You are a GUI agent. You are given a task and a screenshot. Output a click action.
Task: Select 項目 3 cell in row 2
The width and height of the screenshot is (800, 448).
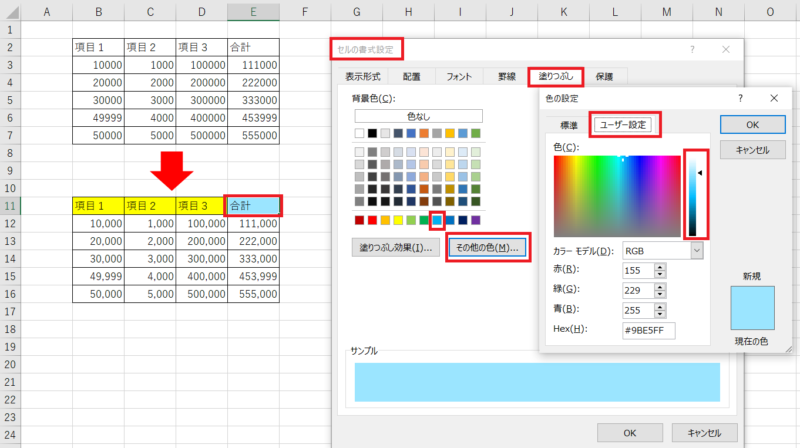click(202, 47)
